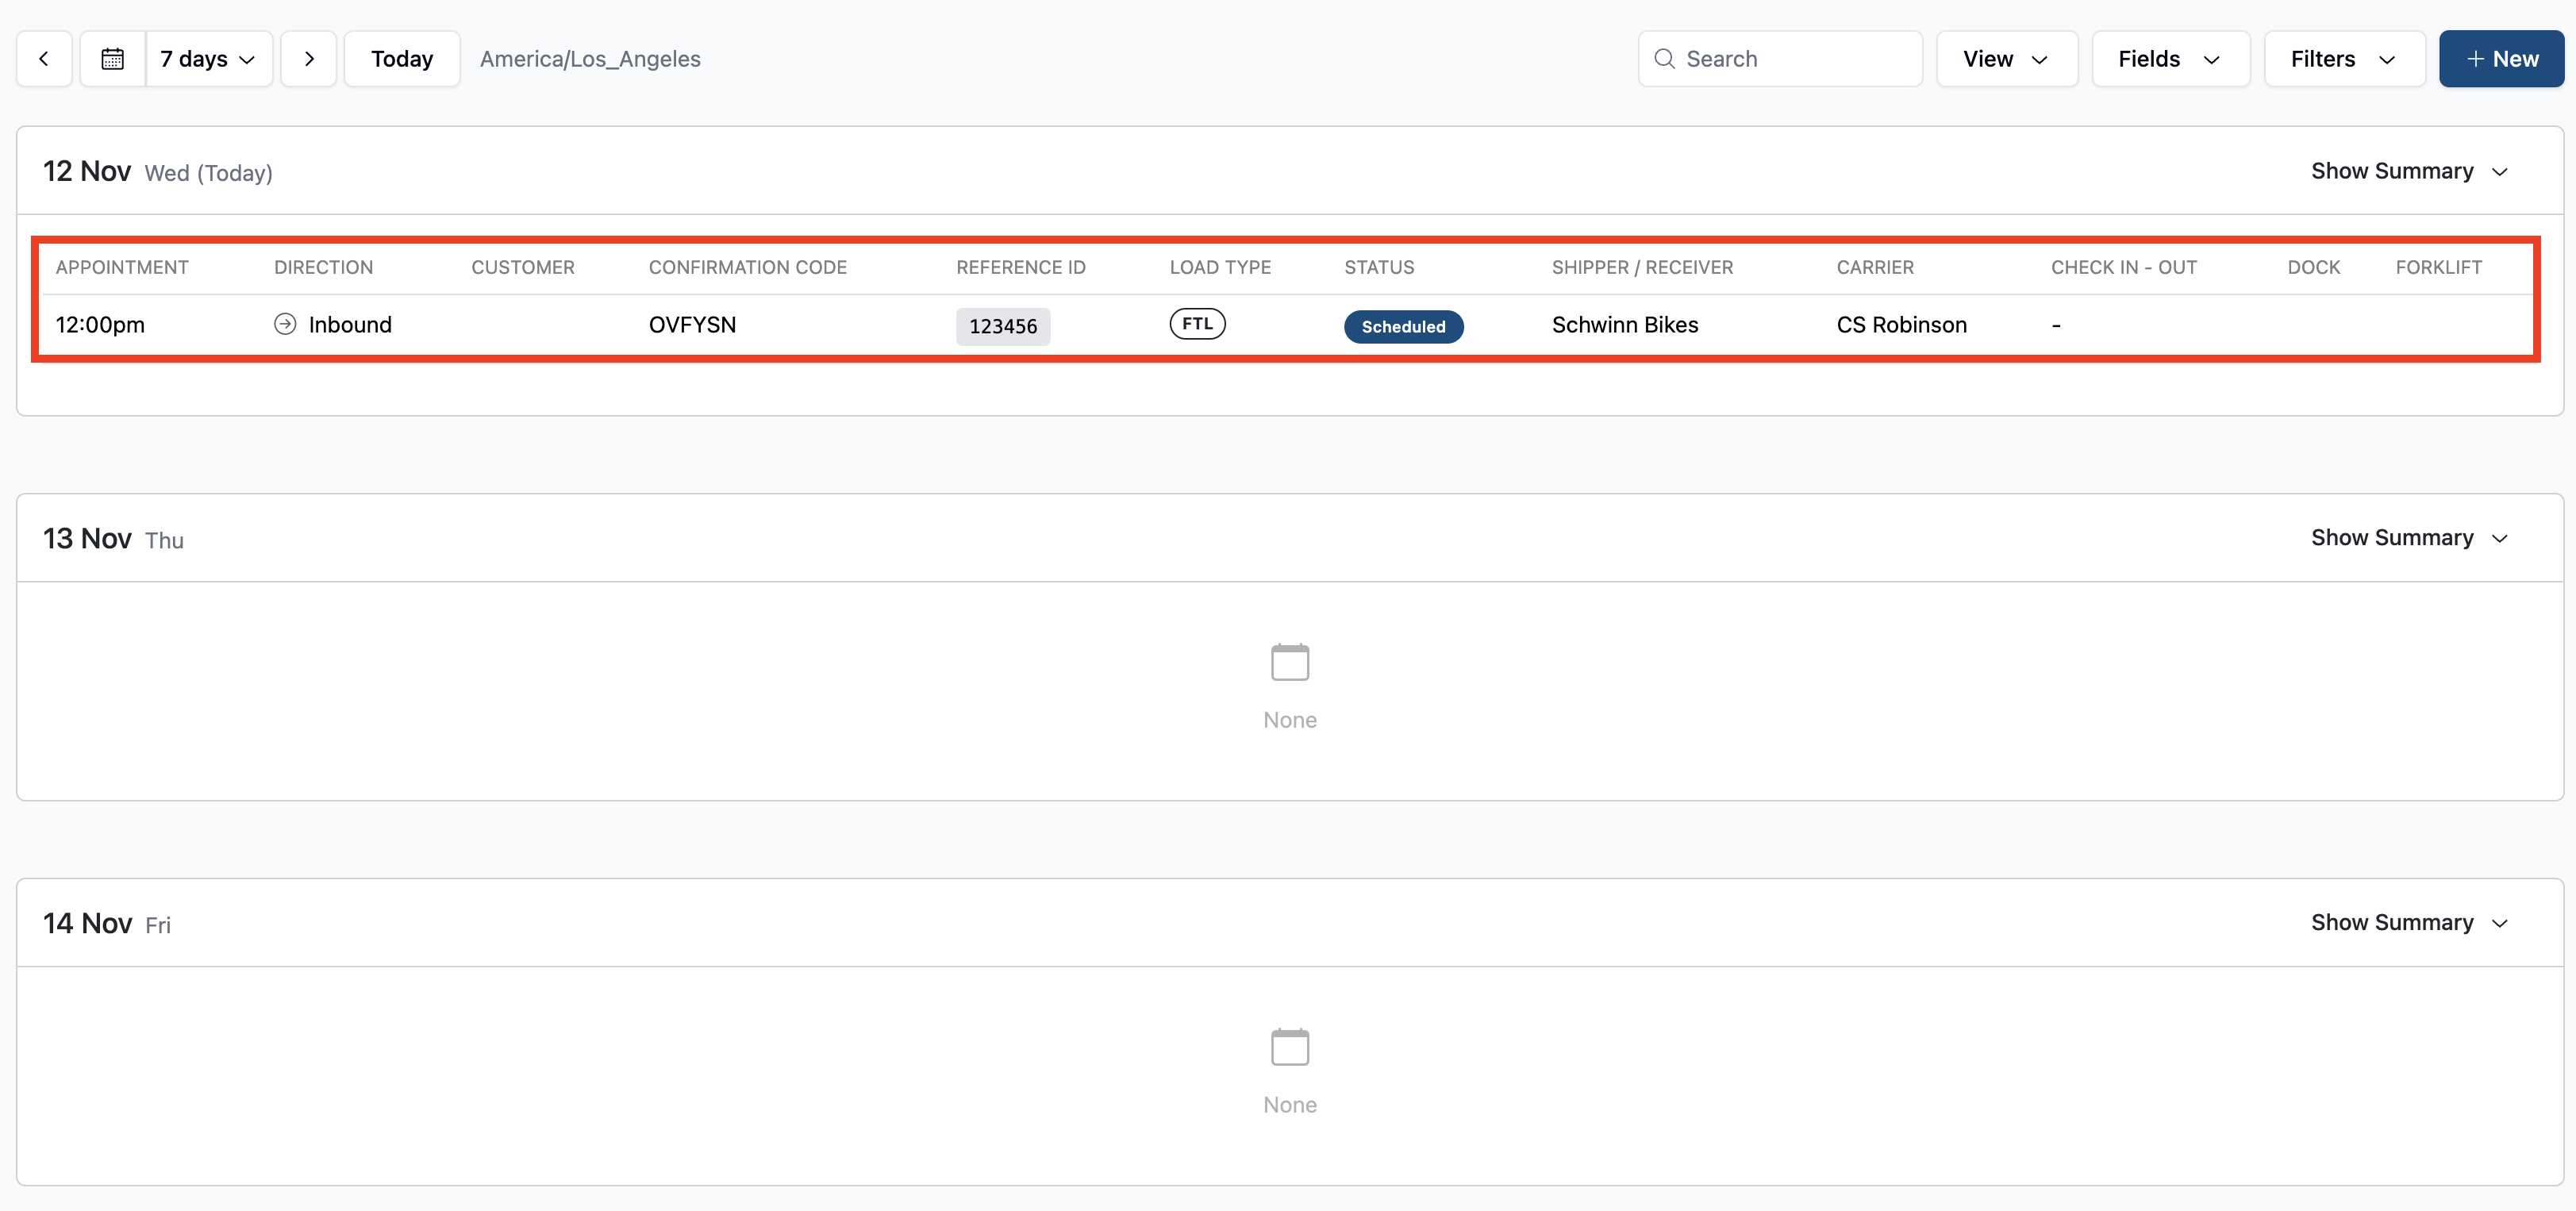Screen dimensions: 2576x1211
Task: Click the empty calendar icon under 13 Nov
Action: click(x=1289, y=662)
